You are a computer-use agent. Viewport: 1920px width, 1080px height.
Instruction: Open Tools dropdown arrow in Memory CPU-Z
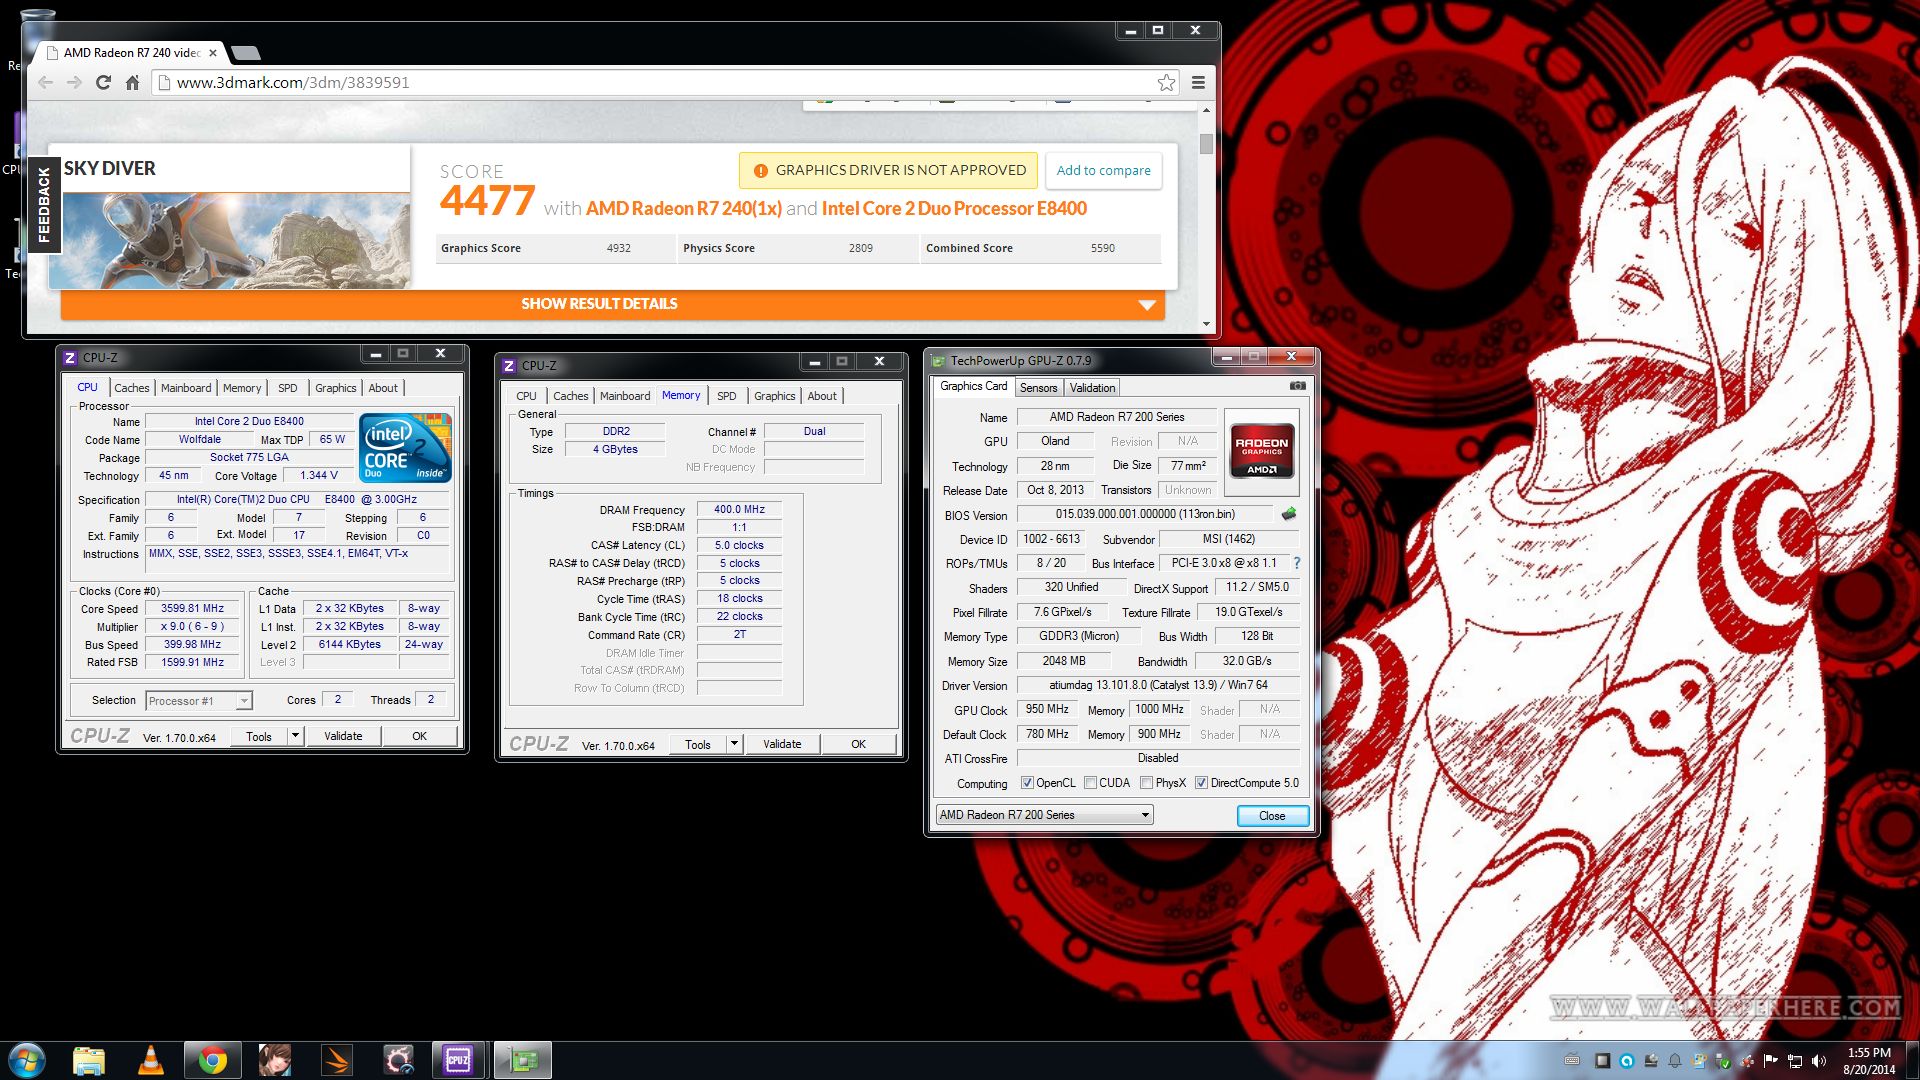pos(734,744)
